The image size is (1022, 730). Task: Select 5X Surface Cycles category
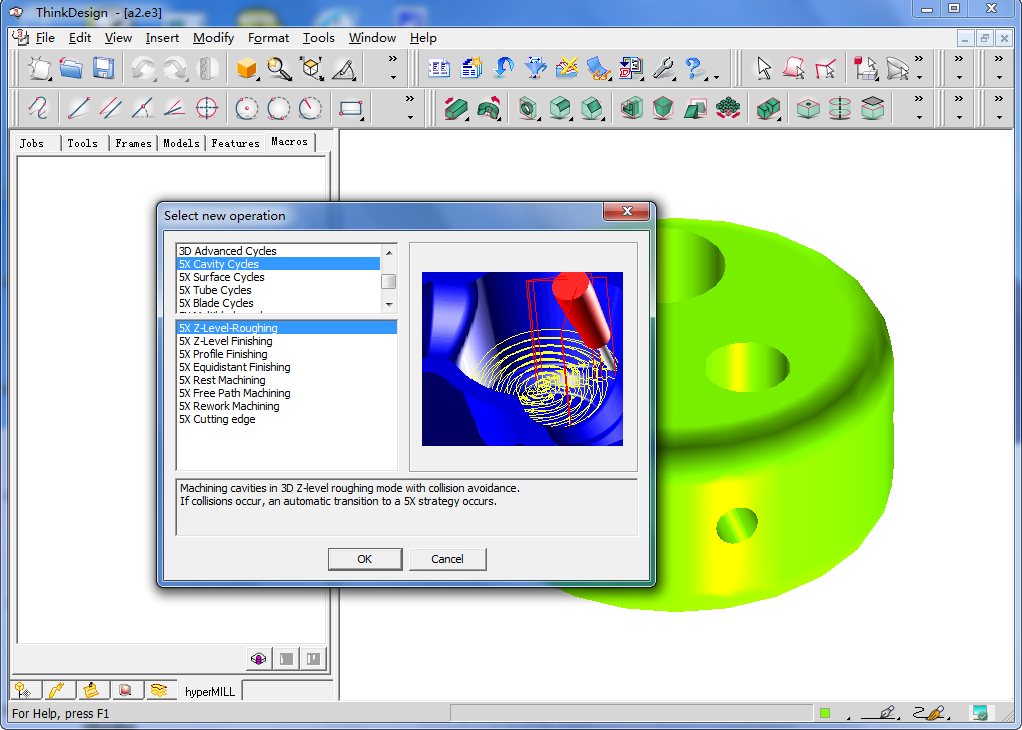click(x=278, y=277)
